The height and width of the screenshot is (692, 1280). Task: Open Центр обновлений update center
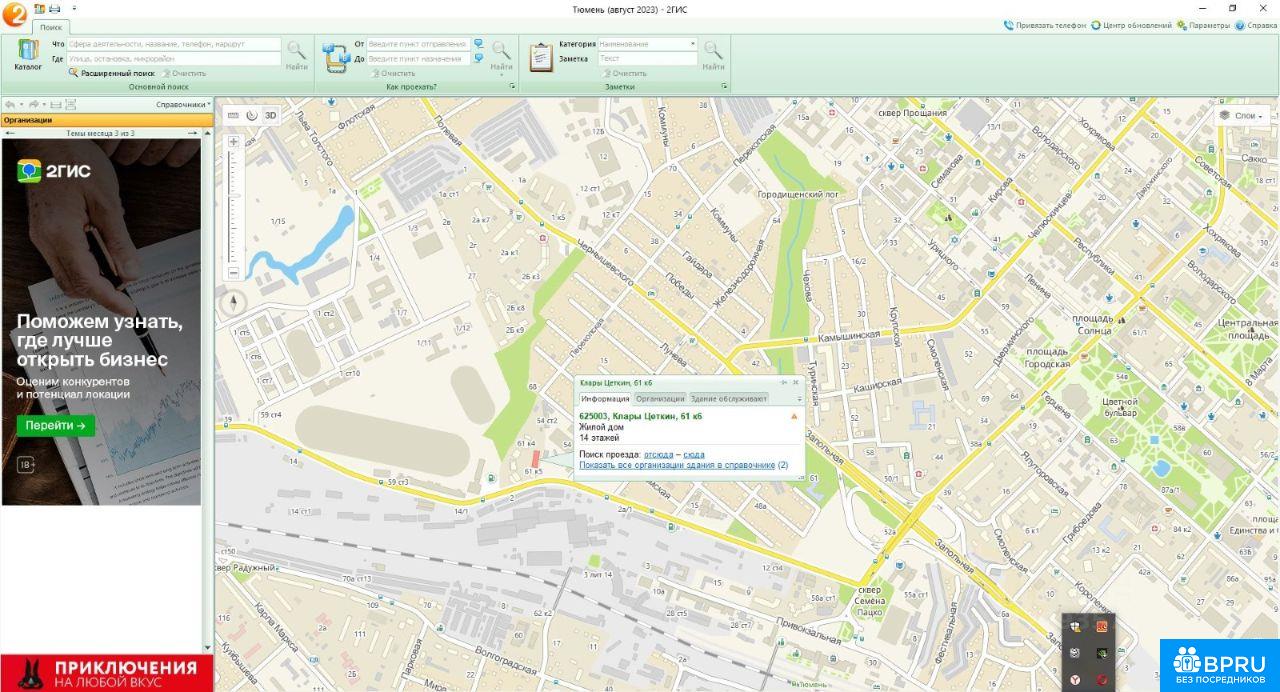click(x=1131, y=25)
